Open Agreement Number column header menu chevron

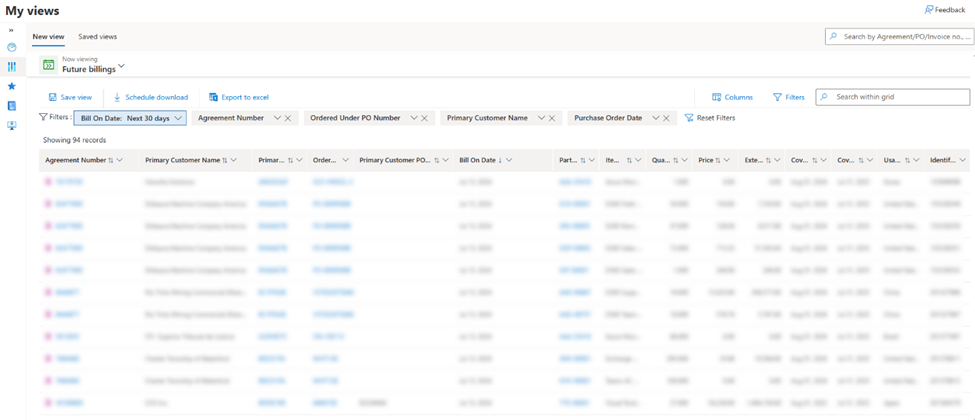(x=119, y=160)
